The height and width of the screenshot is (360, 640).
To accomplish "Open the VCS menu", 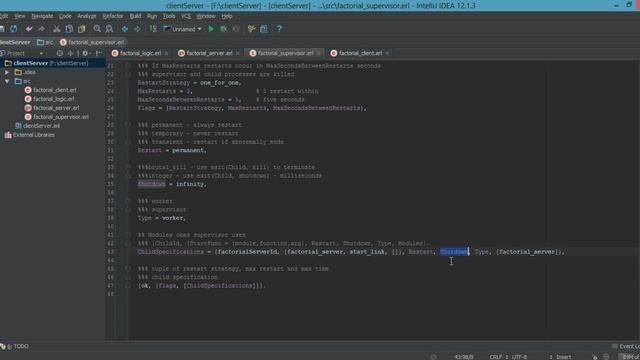I will tap(186, 16).
